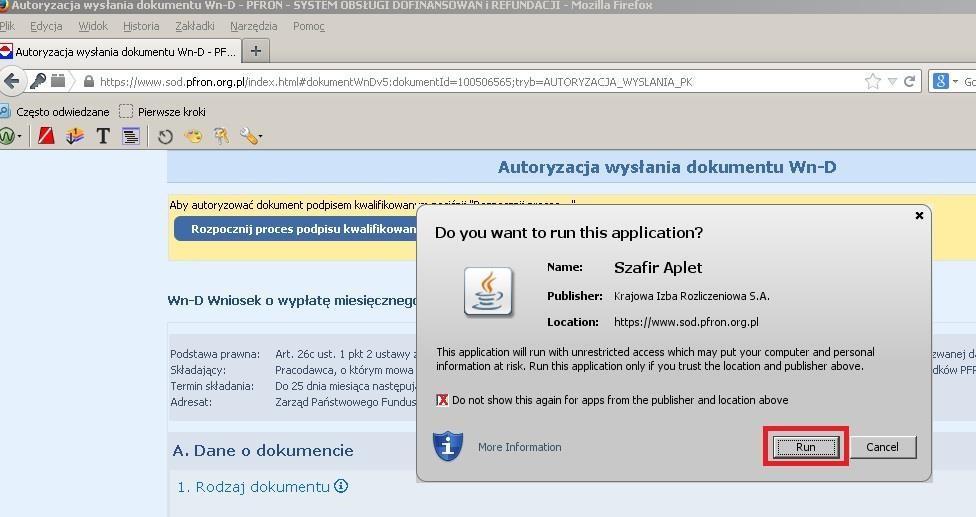Click the paint palette toolbar icon

[x=194, y=136]
